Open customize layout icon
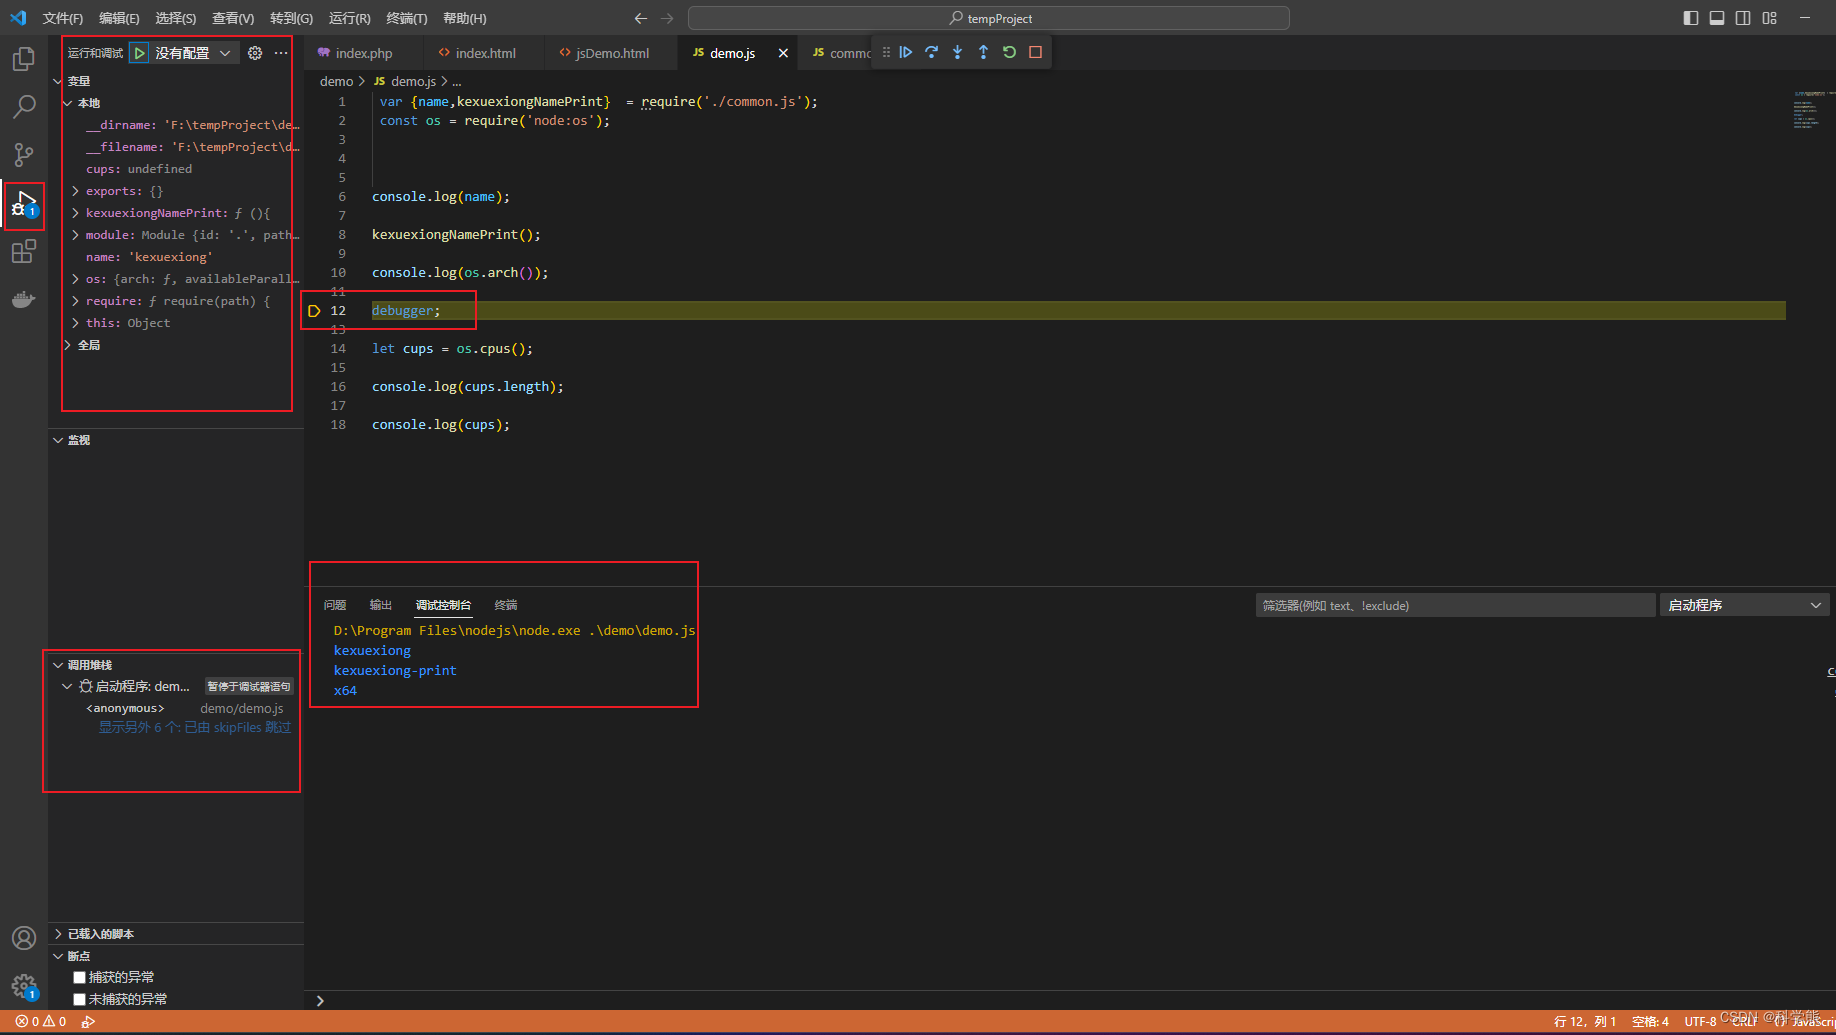This screenshot has width=1836, height=1035. [1769, 18]
